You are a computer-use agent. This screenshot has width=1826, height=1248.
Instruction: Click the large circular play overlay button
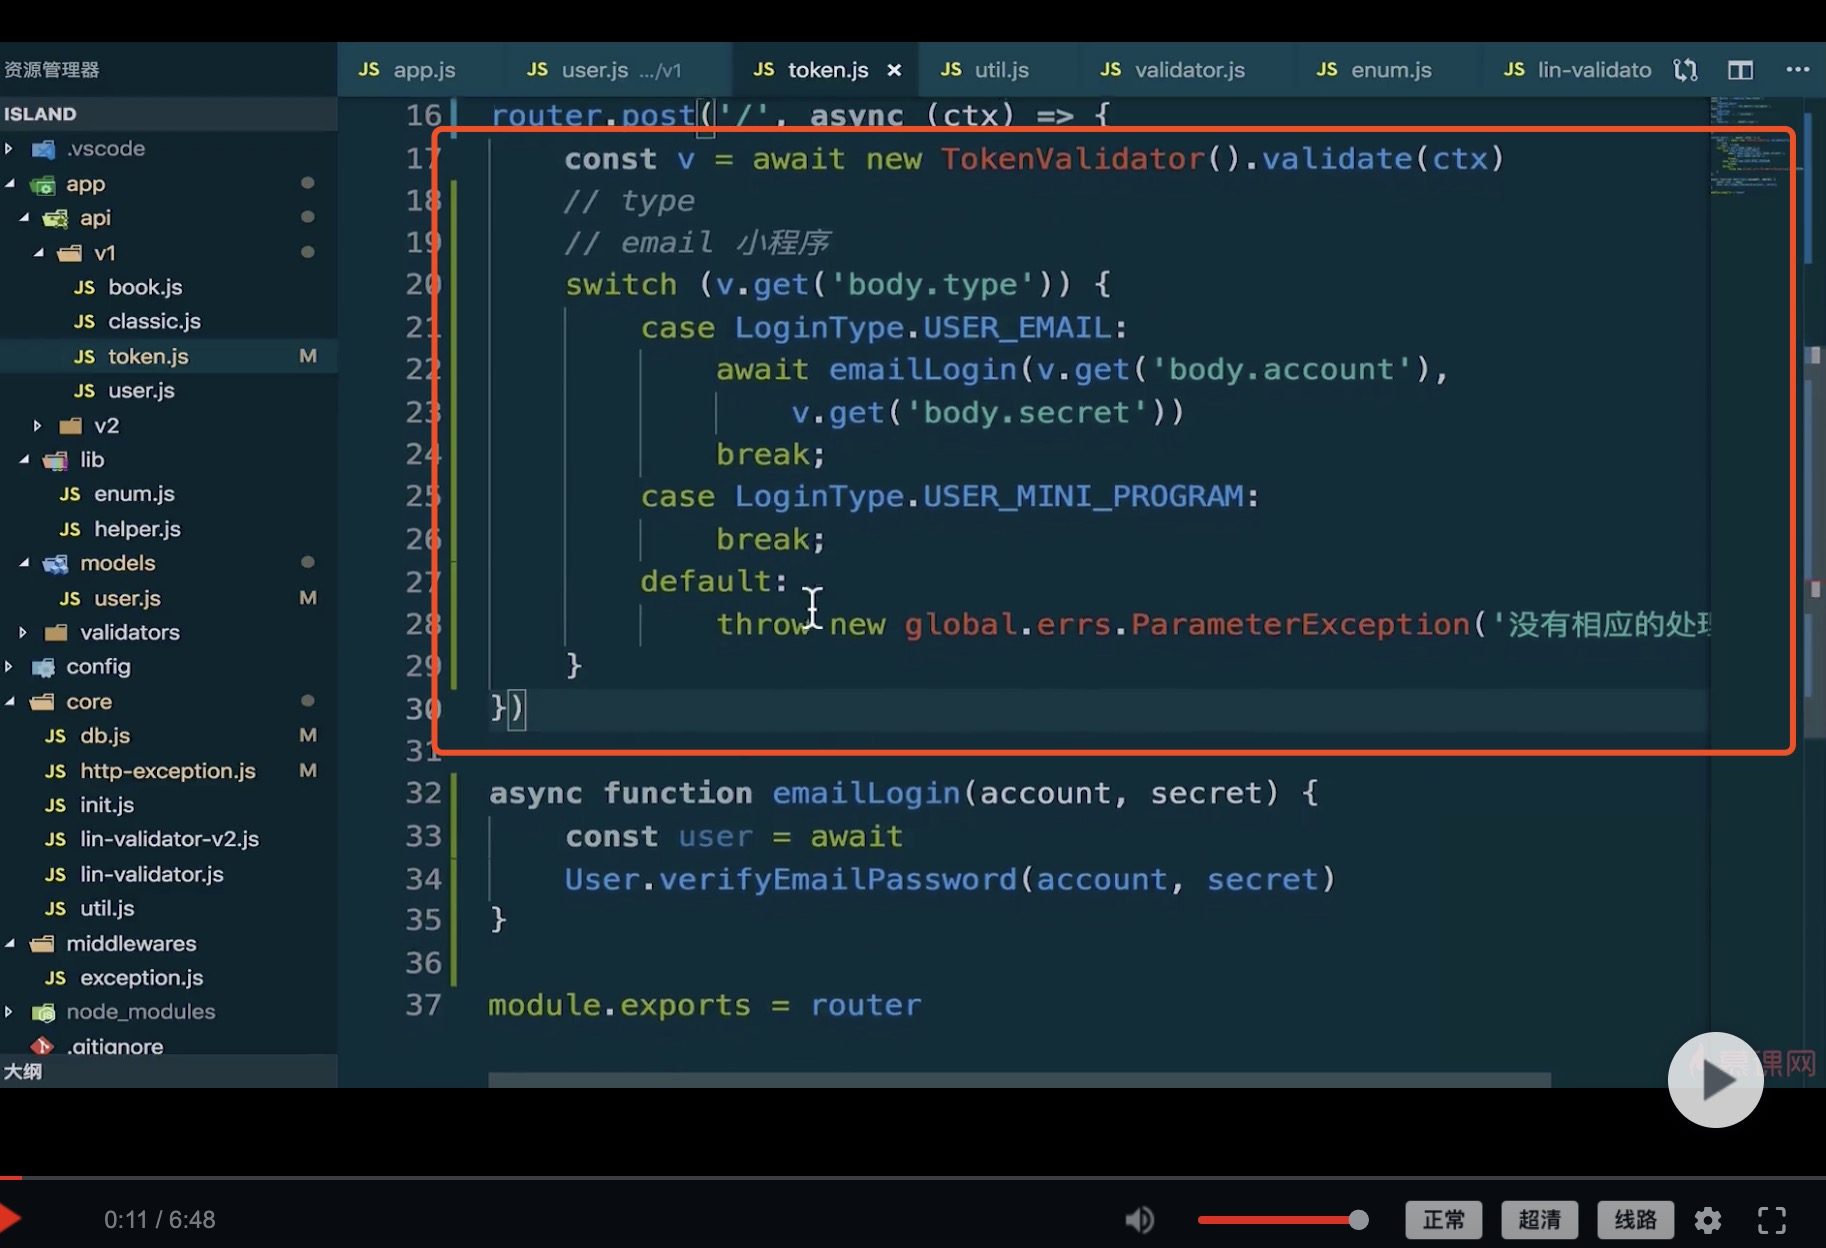pos(1715,1080)
